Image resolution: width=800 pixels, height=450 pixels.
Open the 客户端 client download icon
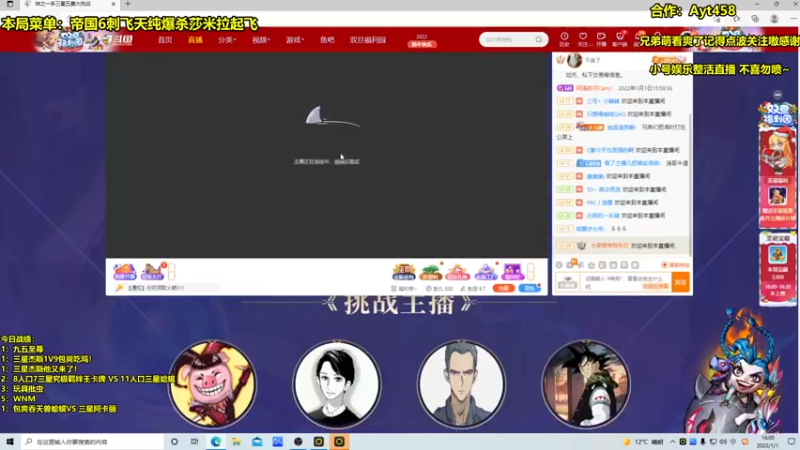[x=619, y=39]
